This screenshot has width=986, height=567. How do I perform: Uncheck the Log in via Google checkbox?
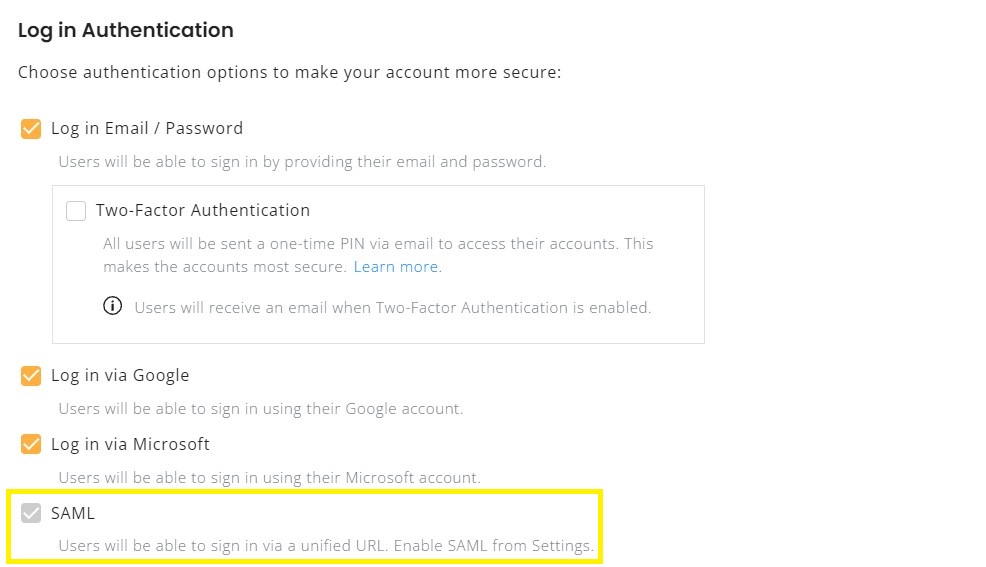[x=31, y=376]
